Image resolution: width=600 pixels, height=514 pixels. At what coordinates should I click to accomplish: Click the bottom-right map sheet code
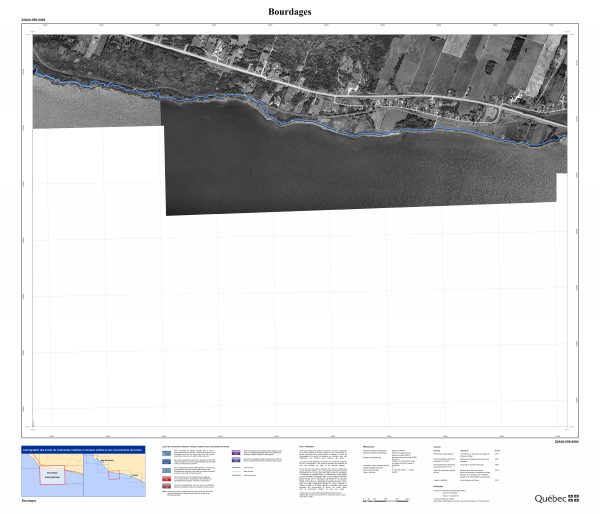[567, 440]
